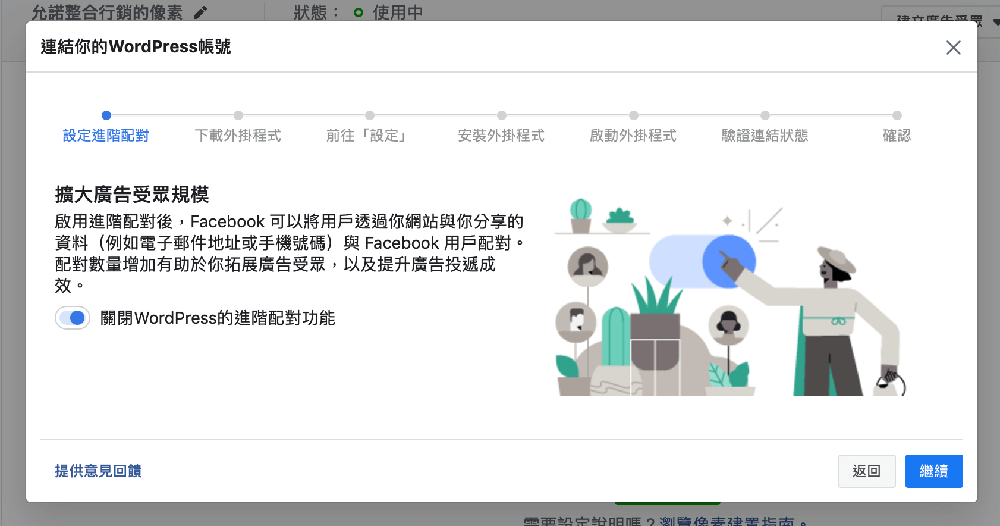Select the 安裝外掛程式 step

coord(501,135)
